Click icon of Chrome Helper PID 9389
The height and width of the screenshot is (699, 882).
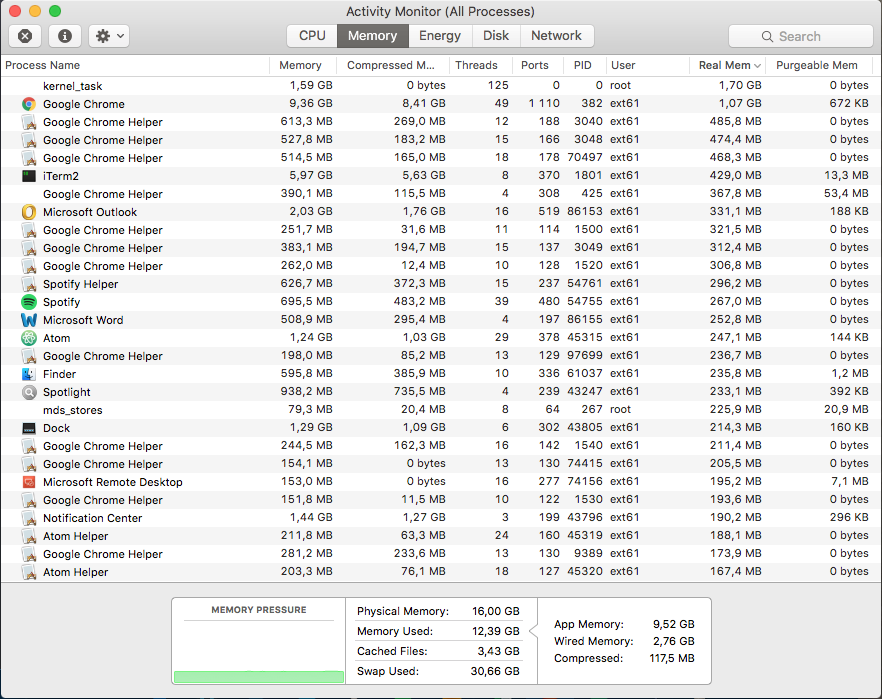coord(29,554)
